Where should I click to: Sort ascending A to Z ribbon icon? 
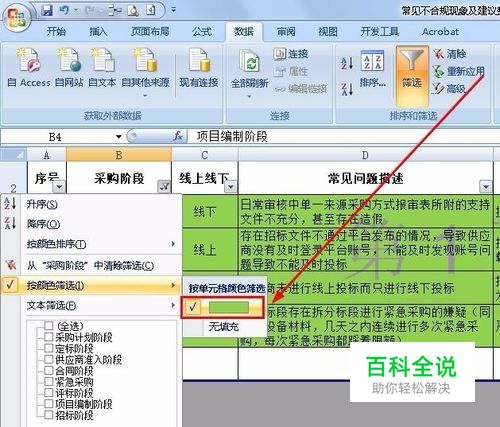coord(347,63)
